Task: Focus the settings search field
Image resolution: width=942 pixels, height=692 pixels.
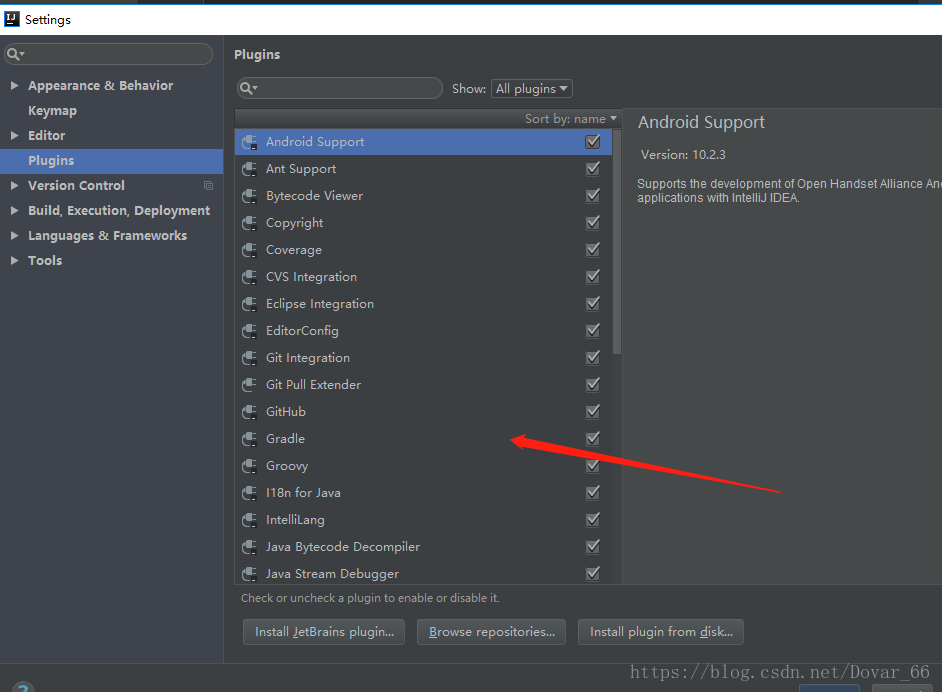Action: tap(108, 54)
